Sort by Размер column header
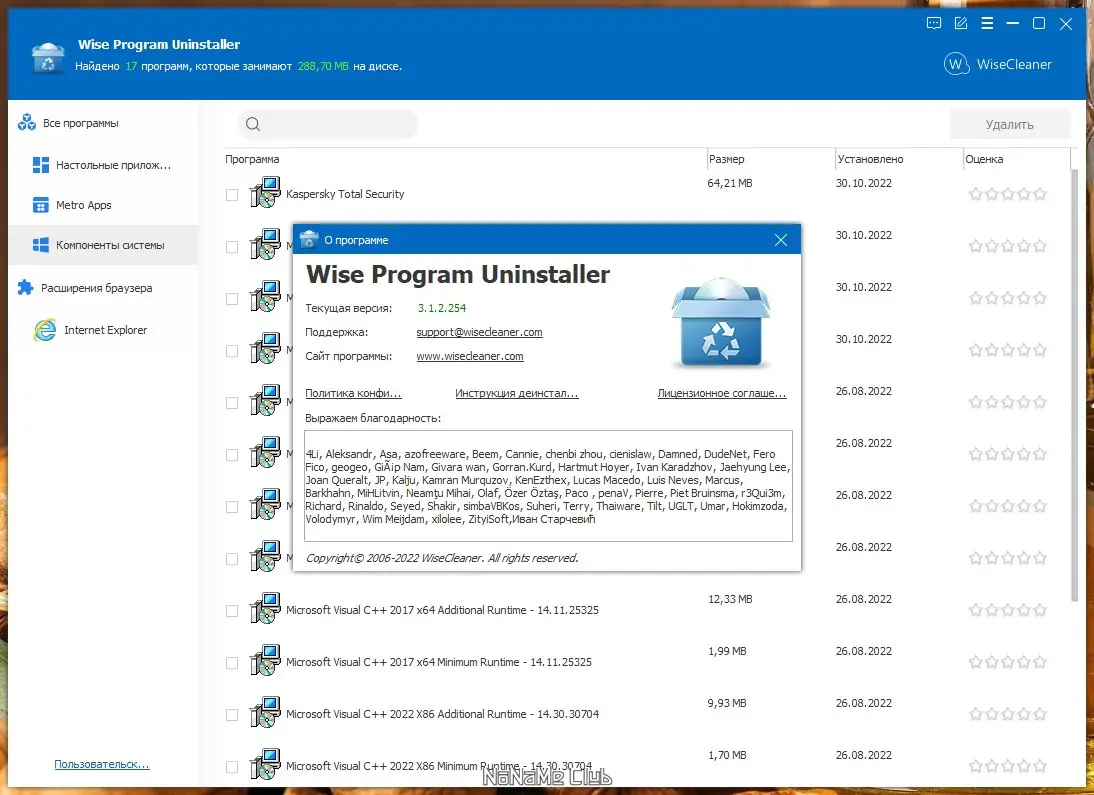 click(726, 159)
